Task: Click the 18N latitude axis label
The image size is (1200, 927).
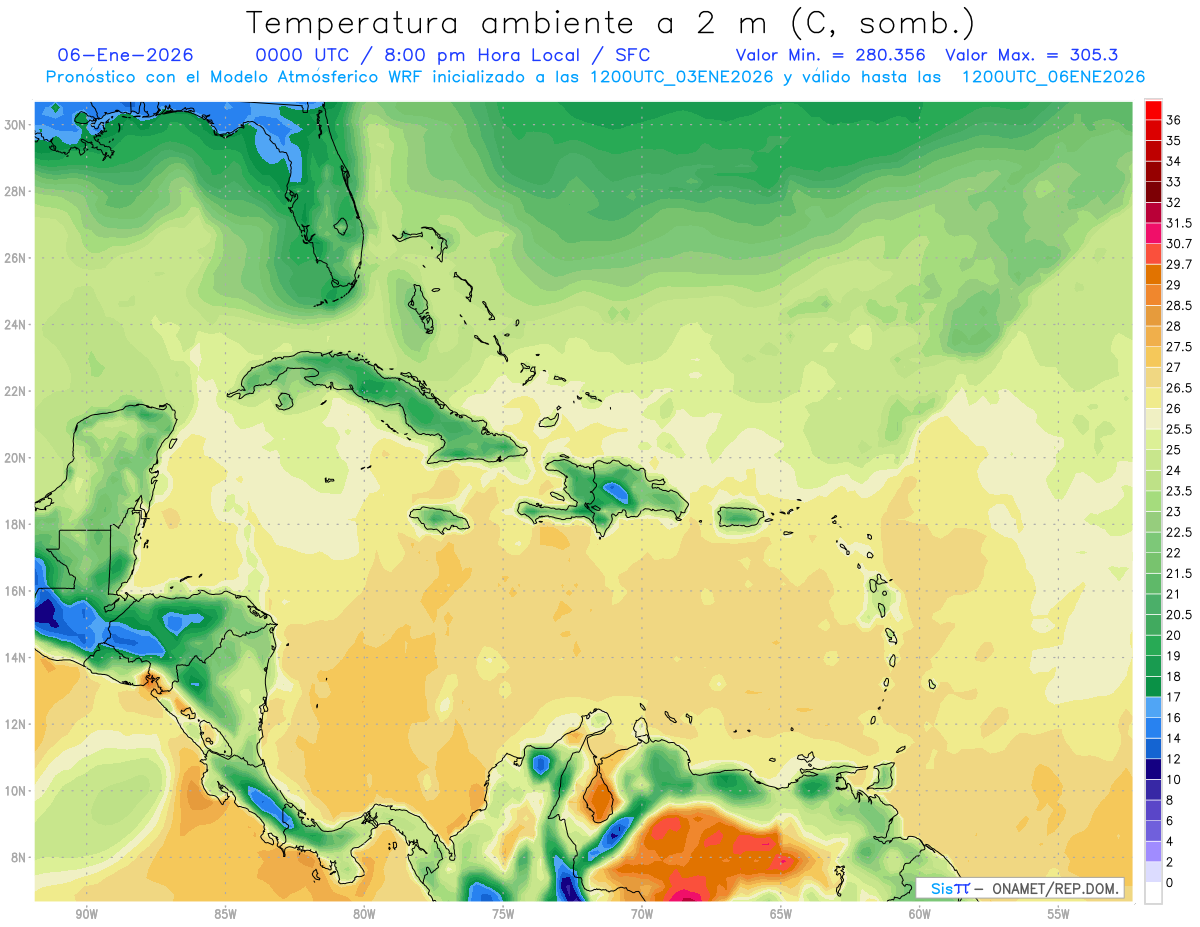Action: [15, 524]
